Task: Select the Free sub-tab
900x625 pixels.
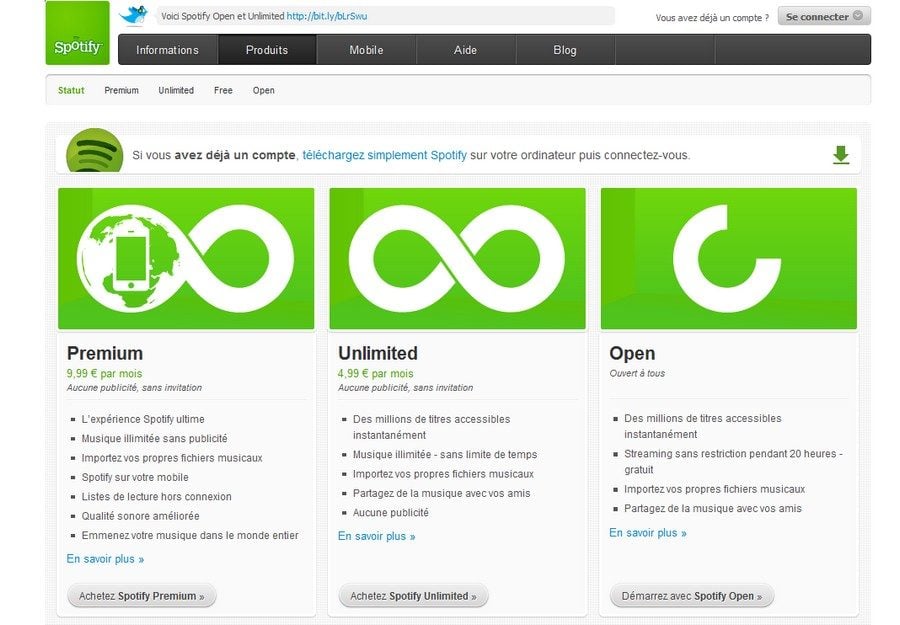Action: (223, 91)
